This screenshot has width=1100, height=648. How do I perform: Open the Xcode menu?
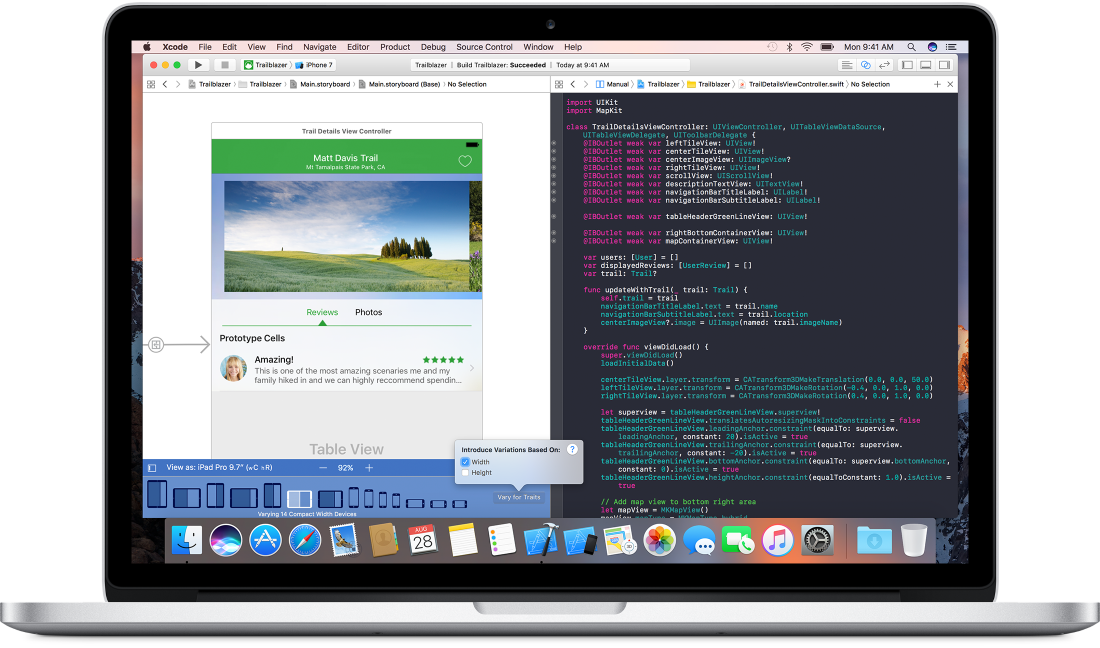coord(175,47)
